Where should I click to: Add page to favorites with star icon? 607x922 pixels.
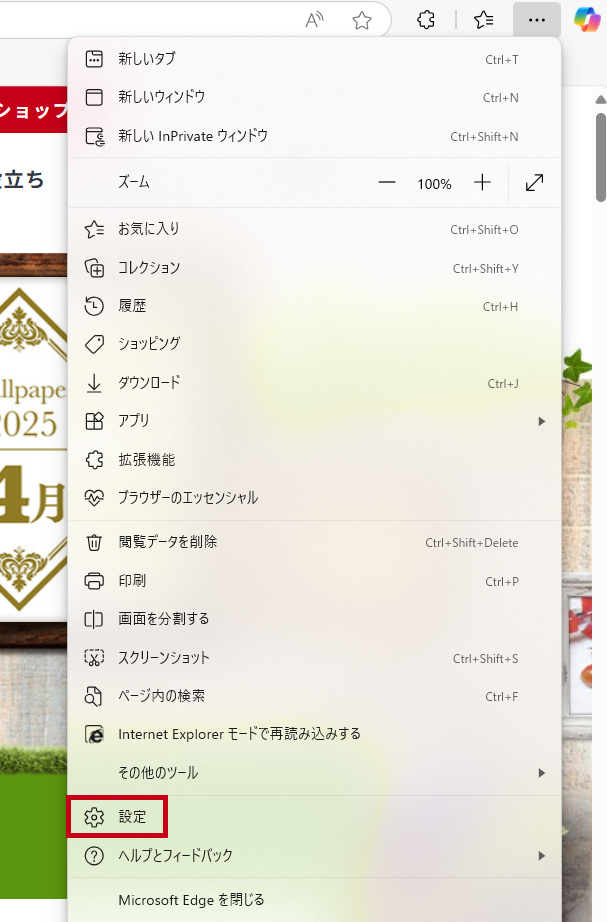click(x=362, y=20)
